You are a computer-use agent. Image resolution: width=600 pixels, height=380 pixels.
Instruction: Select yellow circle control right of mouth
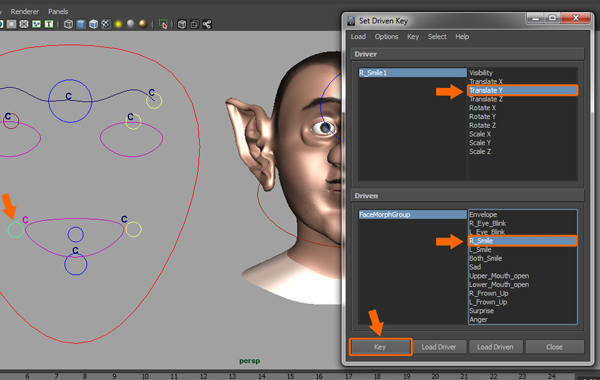pyautogui.click(x=134, y=229)
